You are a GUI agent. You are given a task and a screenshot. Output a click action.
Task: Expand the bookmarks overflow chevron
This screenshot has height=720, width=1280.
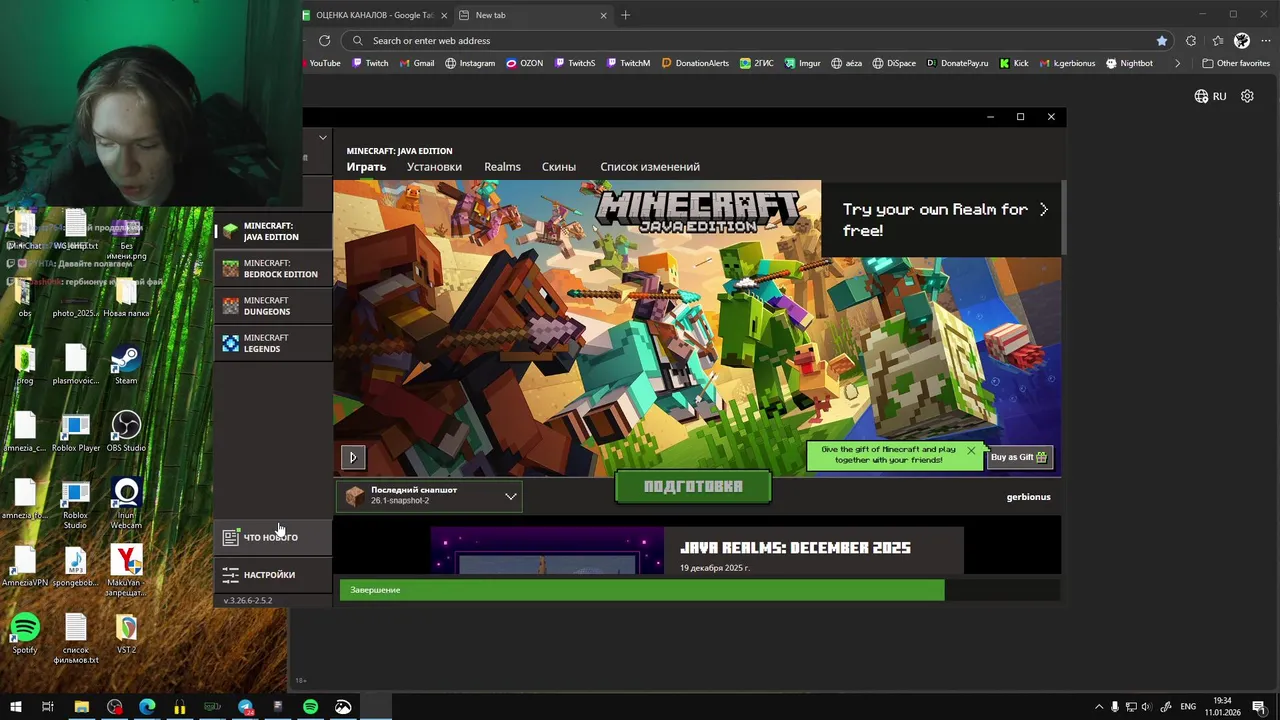click(1177, 63)
